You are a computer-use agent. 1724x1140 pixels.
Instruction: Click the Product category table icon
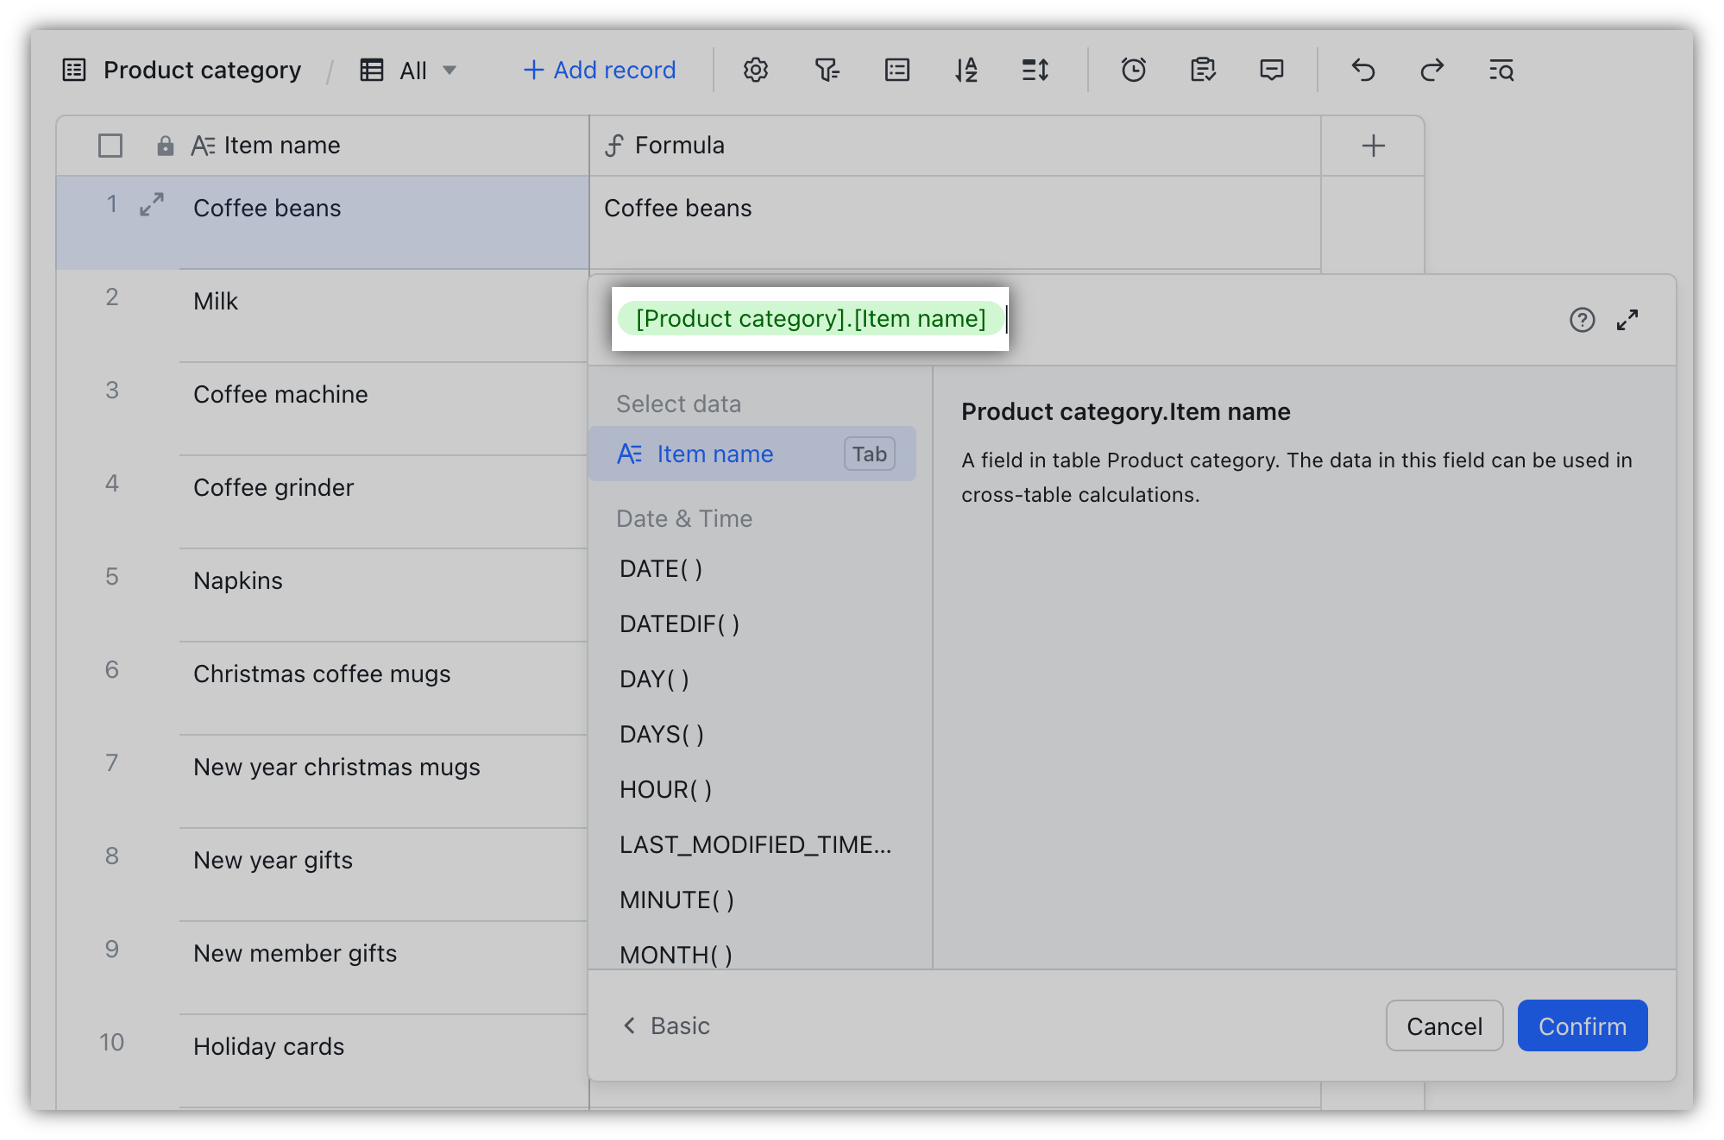tap(74, 70)
